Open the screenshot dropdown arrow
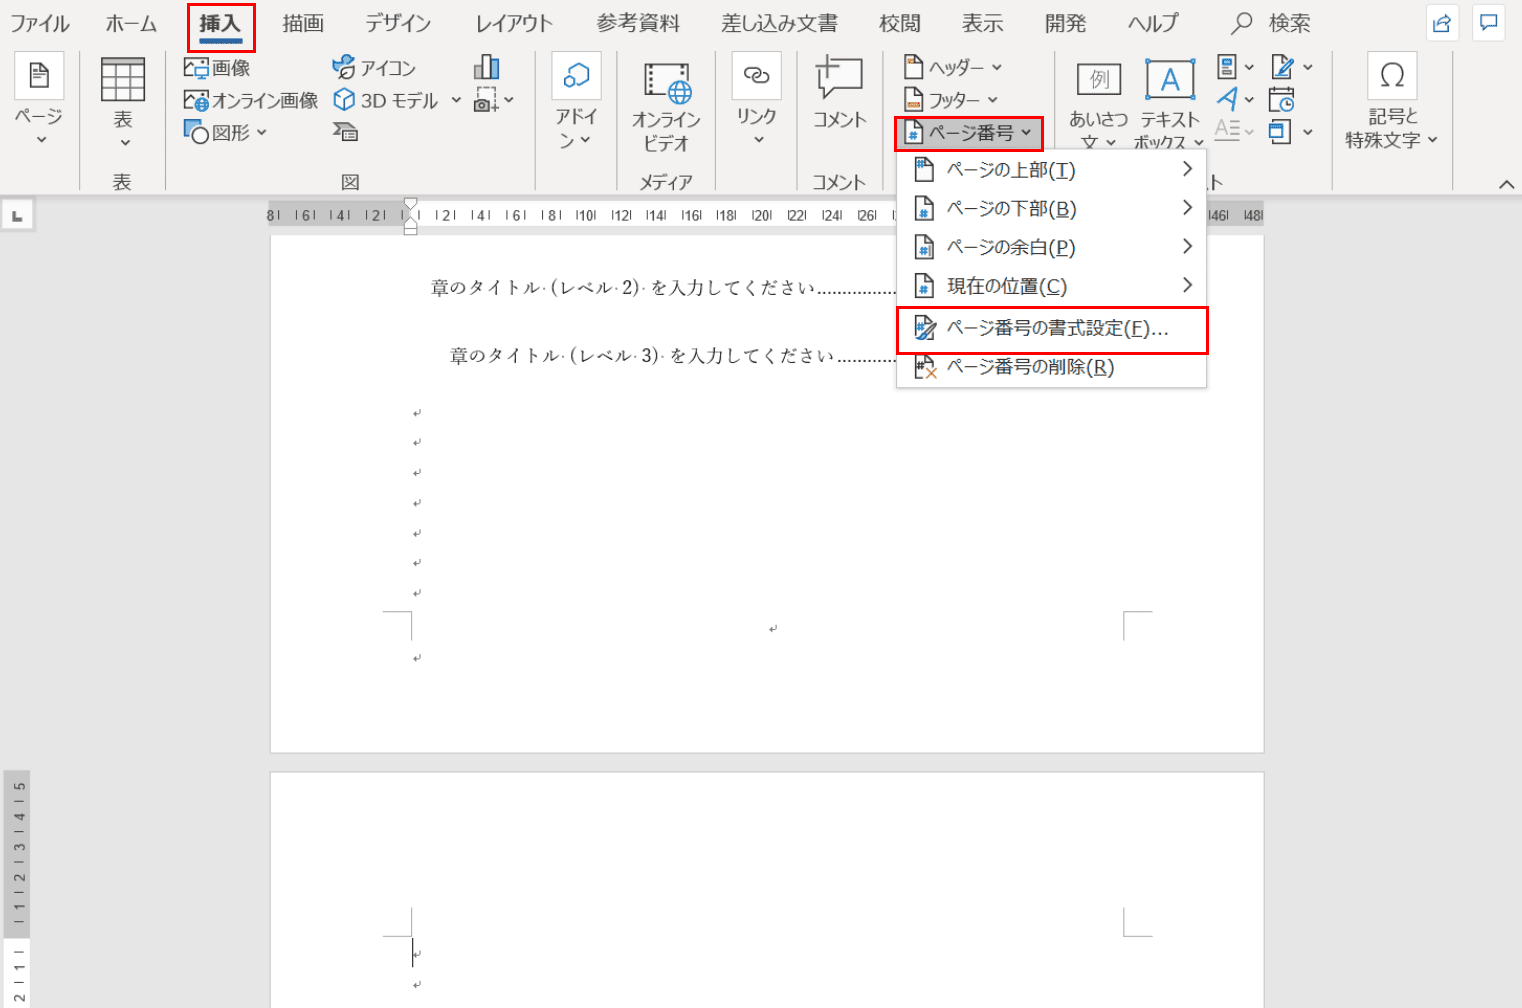This screenshot has height=1008, width=1522. [x=509, y=100]
